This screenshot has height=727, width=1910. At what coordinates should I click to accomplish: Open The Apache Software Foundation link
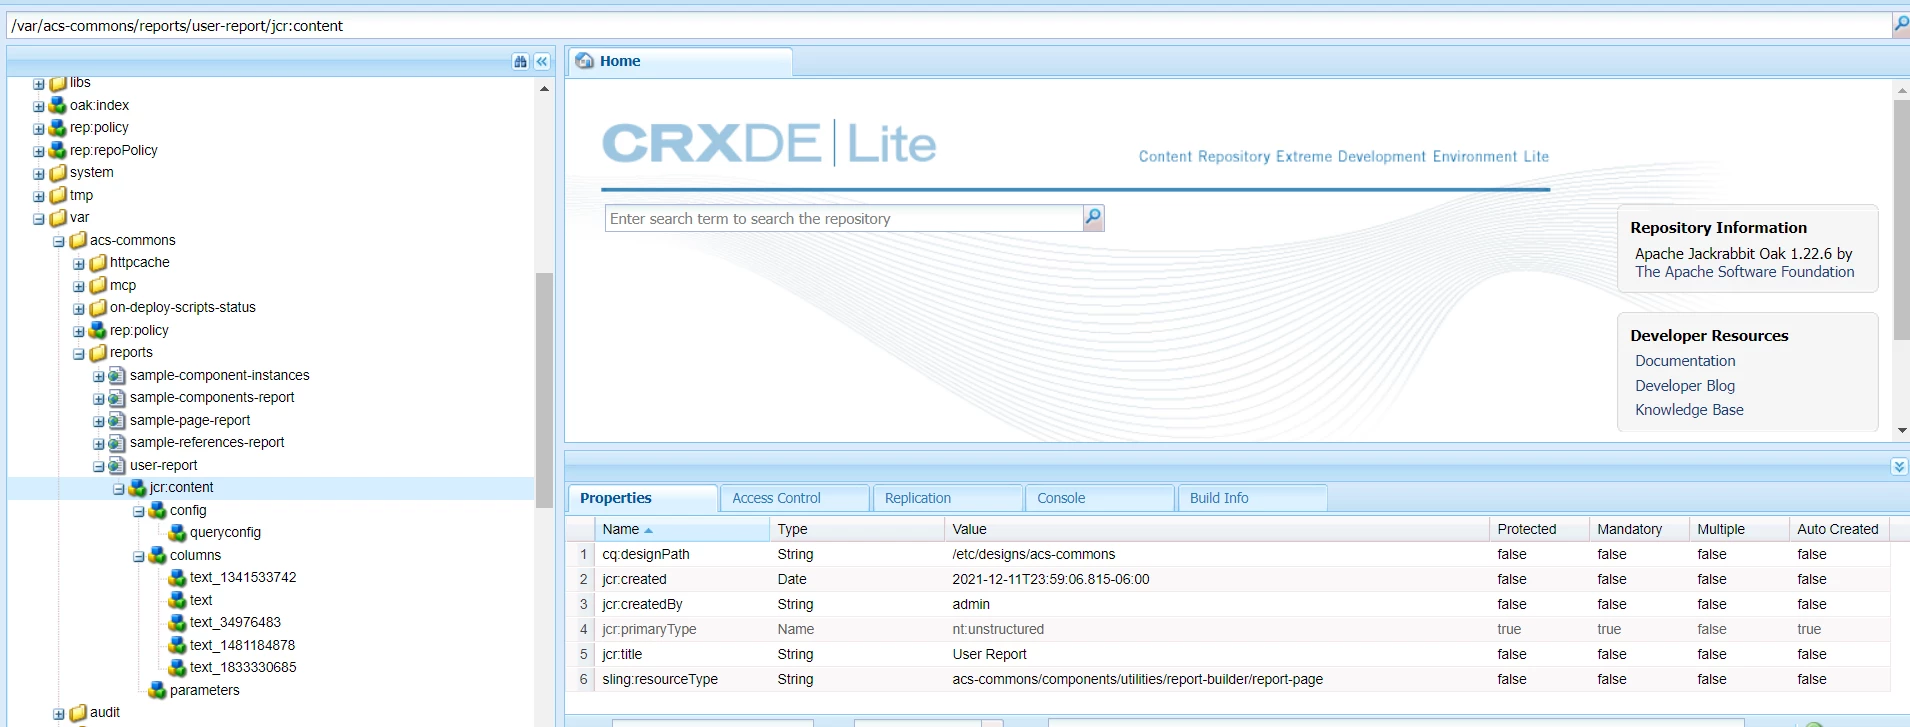(1744, 272)
